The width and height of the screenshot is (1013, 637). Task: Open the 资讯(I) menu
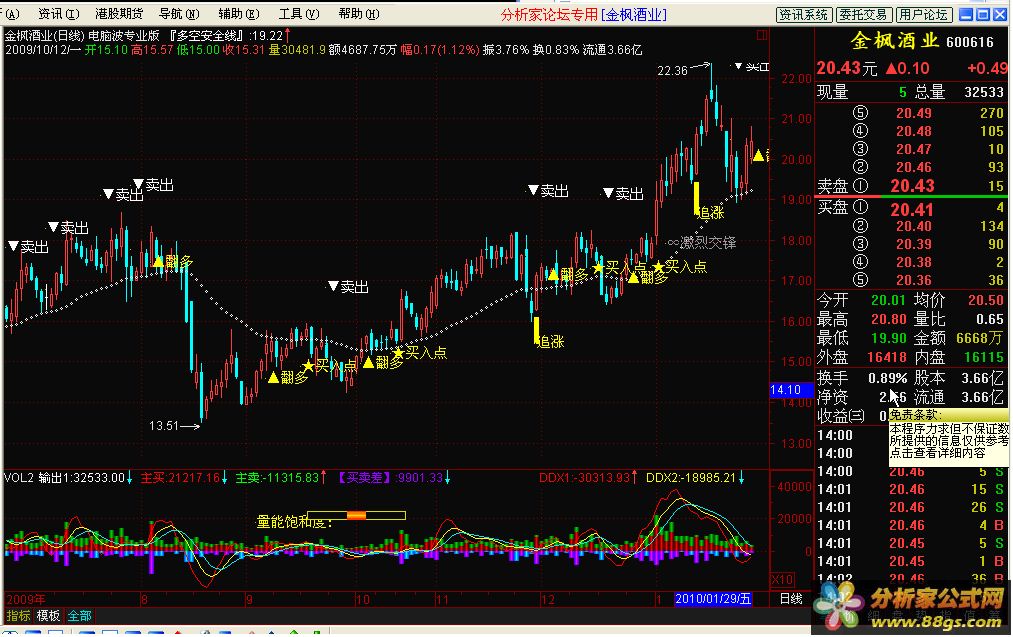tap(58, 14)
